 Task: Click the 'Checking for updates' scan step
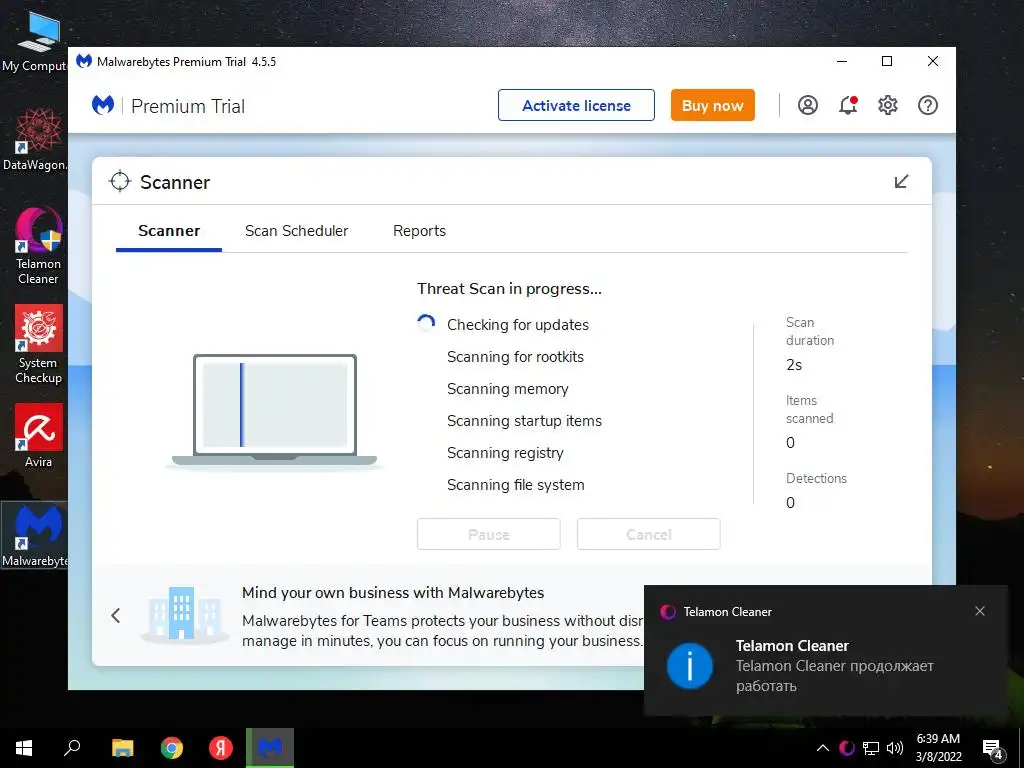coord(518,325)
